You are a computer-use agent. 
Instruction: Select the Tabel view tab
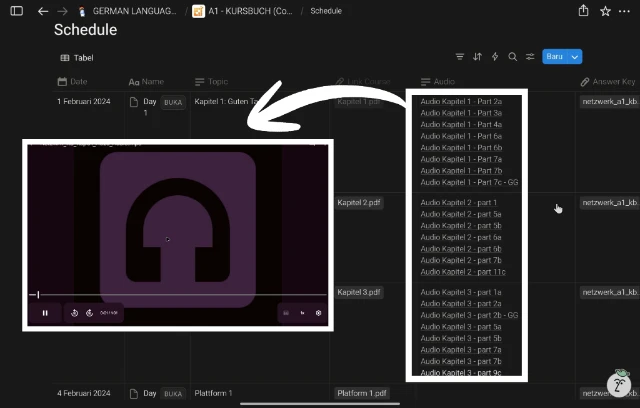pos(77,58)
